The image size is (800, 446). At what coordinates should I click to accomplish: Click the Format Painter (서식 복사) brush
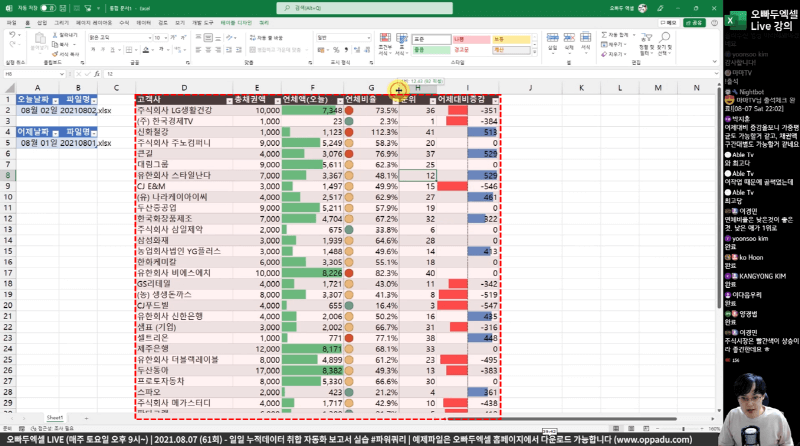[55, 54]
